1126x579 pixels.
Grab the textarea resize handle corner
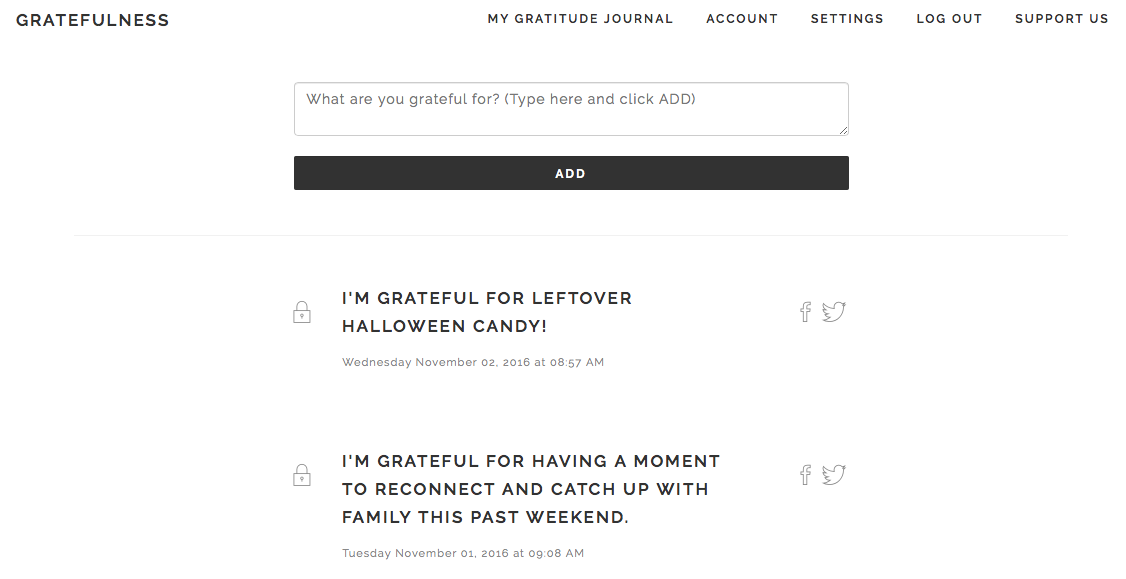click(843, 130)
